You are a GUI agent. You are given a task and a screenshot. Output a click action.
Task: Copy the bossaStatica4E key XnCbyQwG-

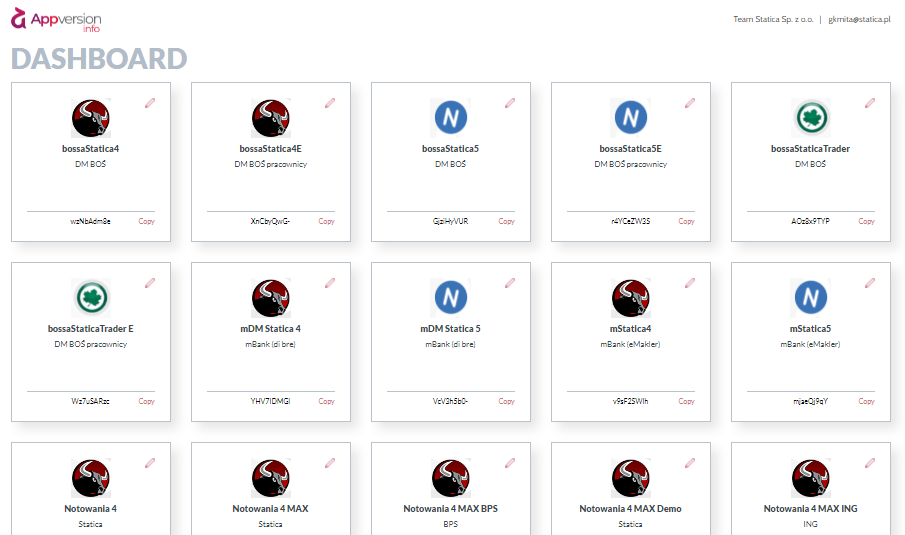coord(327,221)
